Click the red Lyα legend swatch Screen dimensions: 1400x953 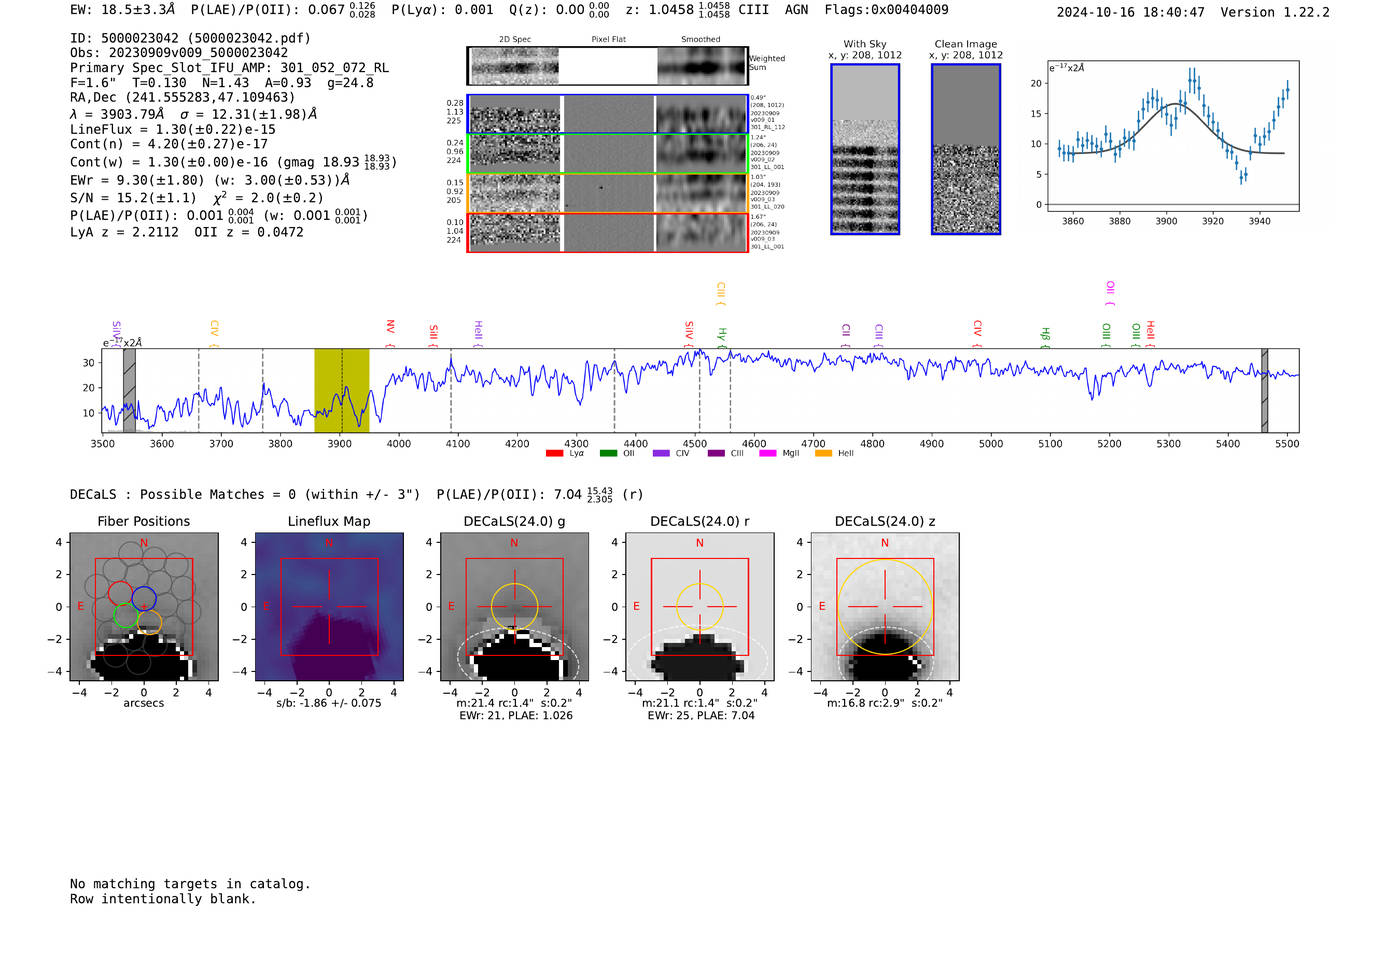pos(554,454)
